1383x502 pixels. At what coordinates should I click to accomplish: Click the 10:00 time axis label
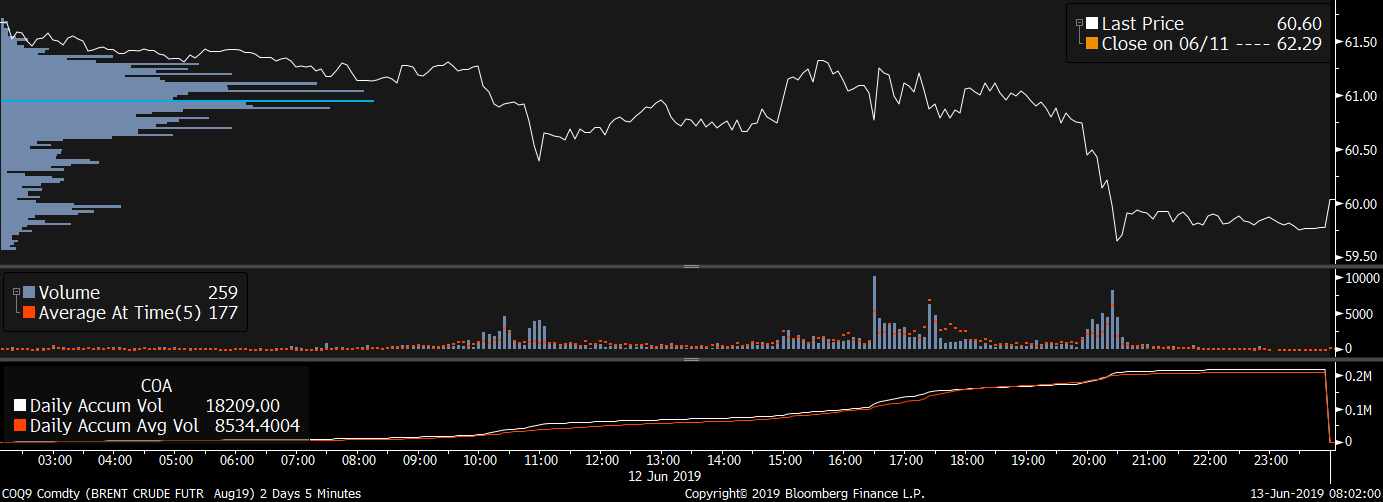click(x=480, y=461)
